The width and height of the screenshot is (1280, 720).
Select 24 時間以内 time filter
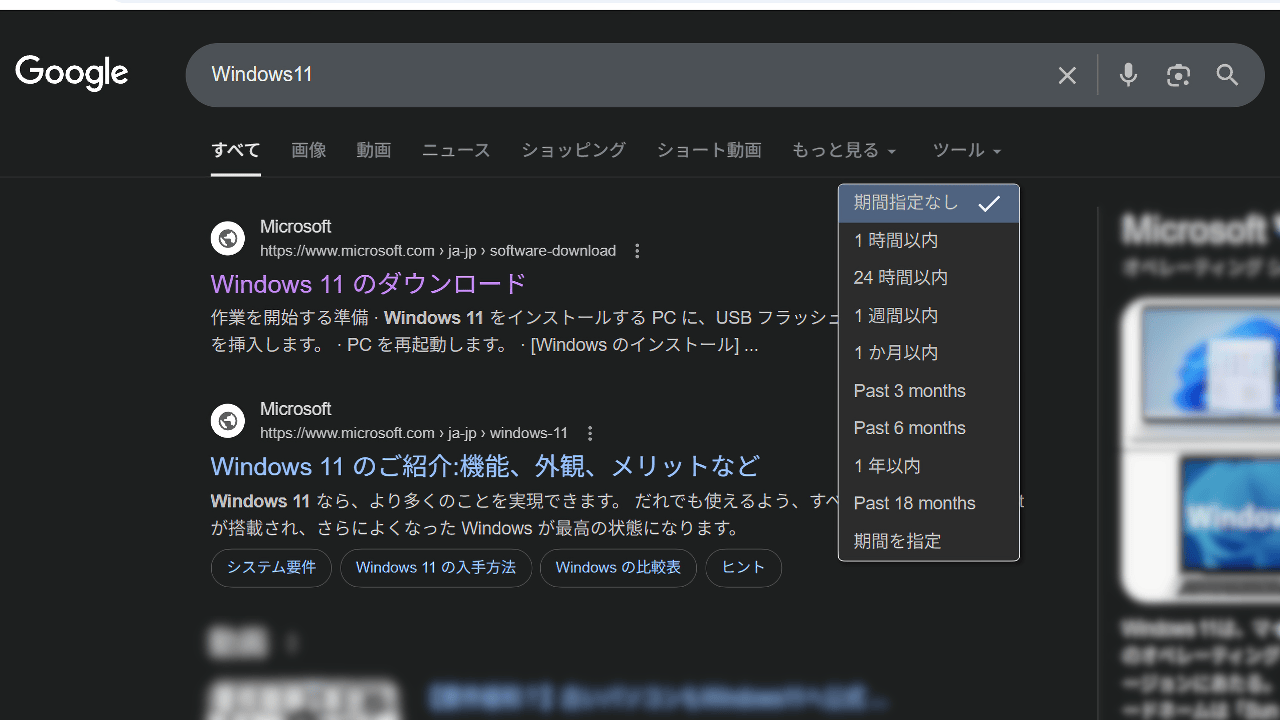tap(929, 277)
